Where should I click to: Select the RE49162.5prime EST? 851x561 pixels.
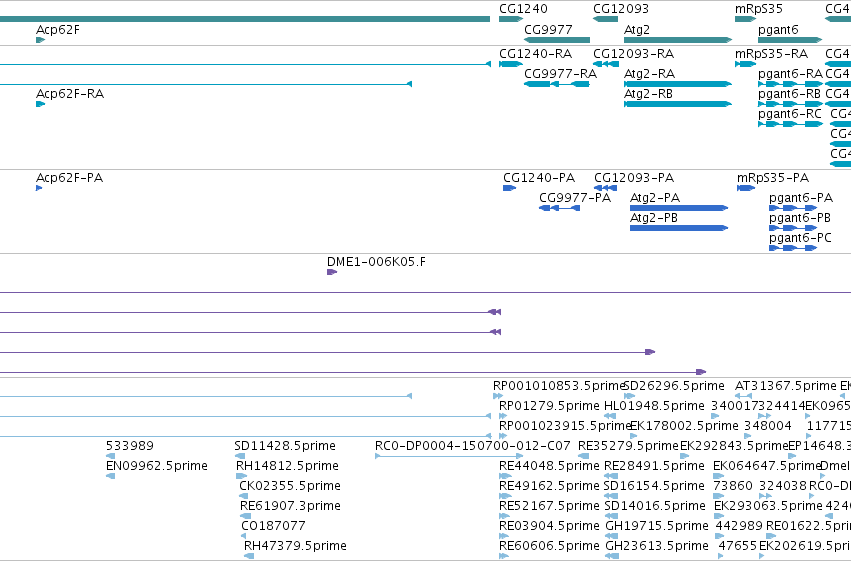505,496
